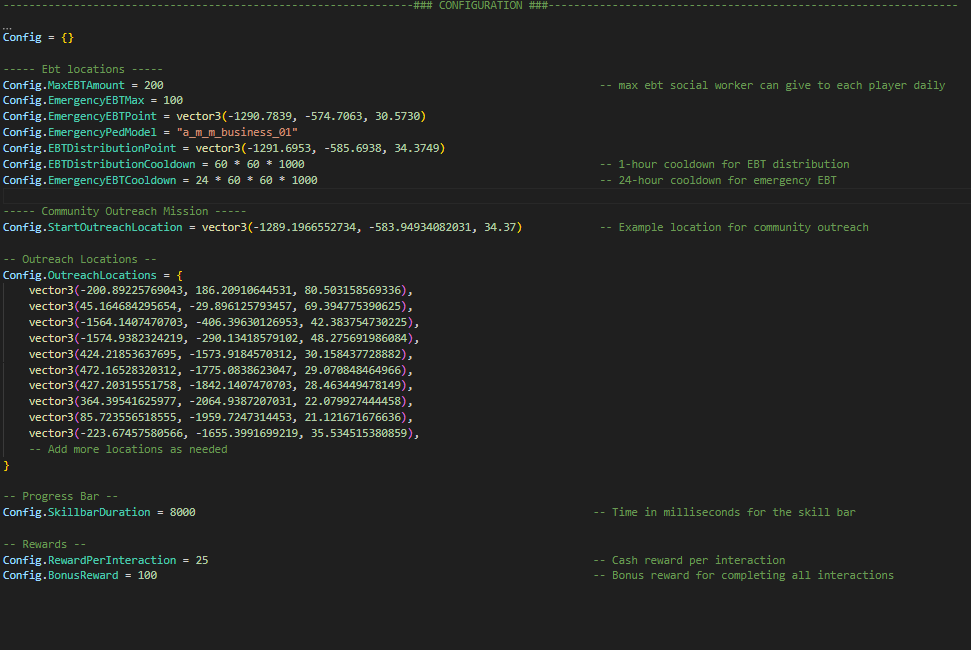Click the empty braces after Config =
This screenshot has height=650, width=971.
[67, 38]
